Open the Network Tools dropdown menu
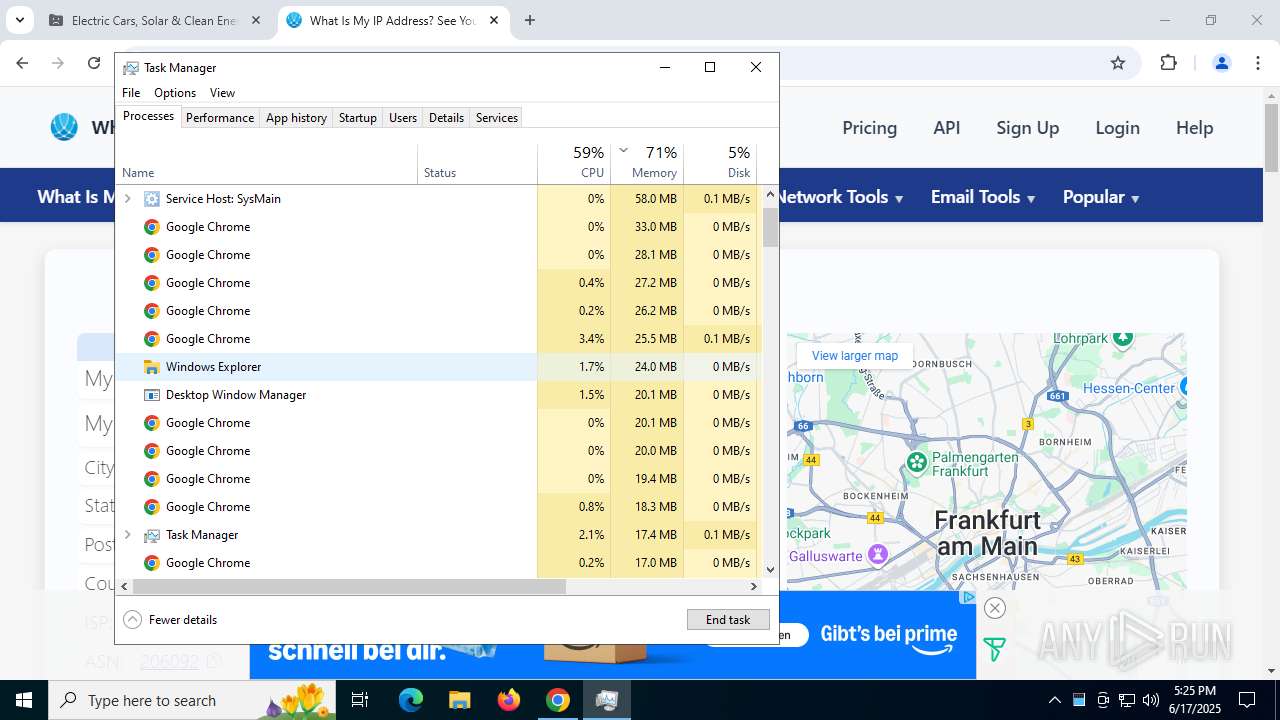The image size is (1280, 720). coord(840,197)
